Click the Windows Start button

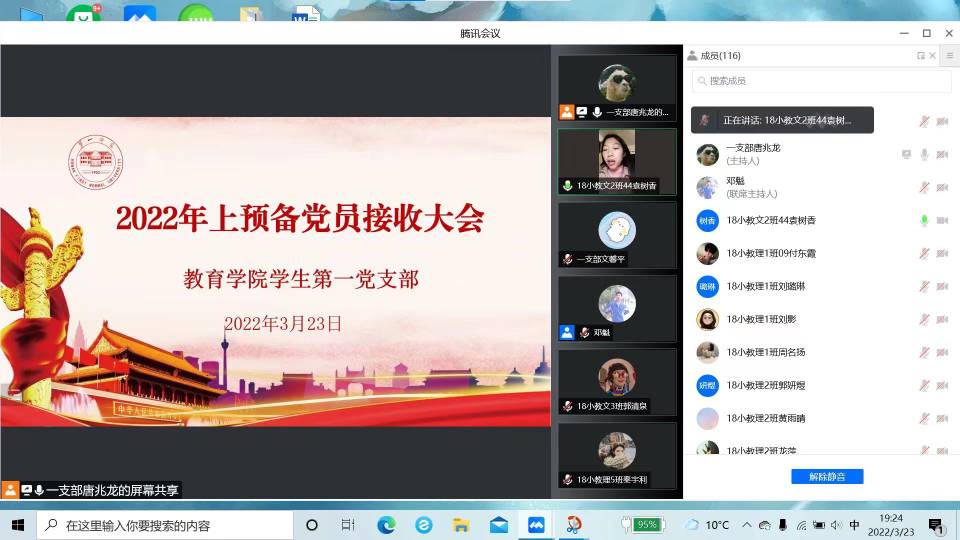coord(17,525)
